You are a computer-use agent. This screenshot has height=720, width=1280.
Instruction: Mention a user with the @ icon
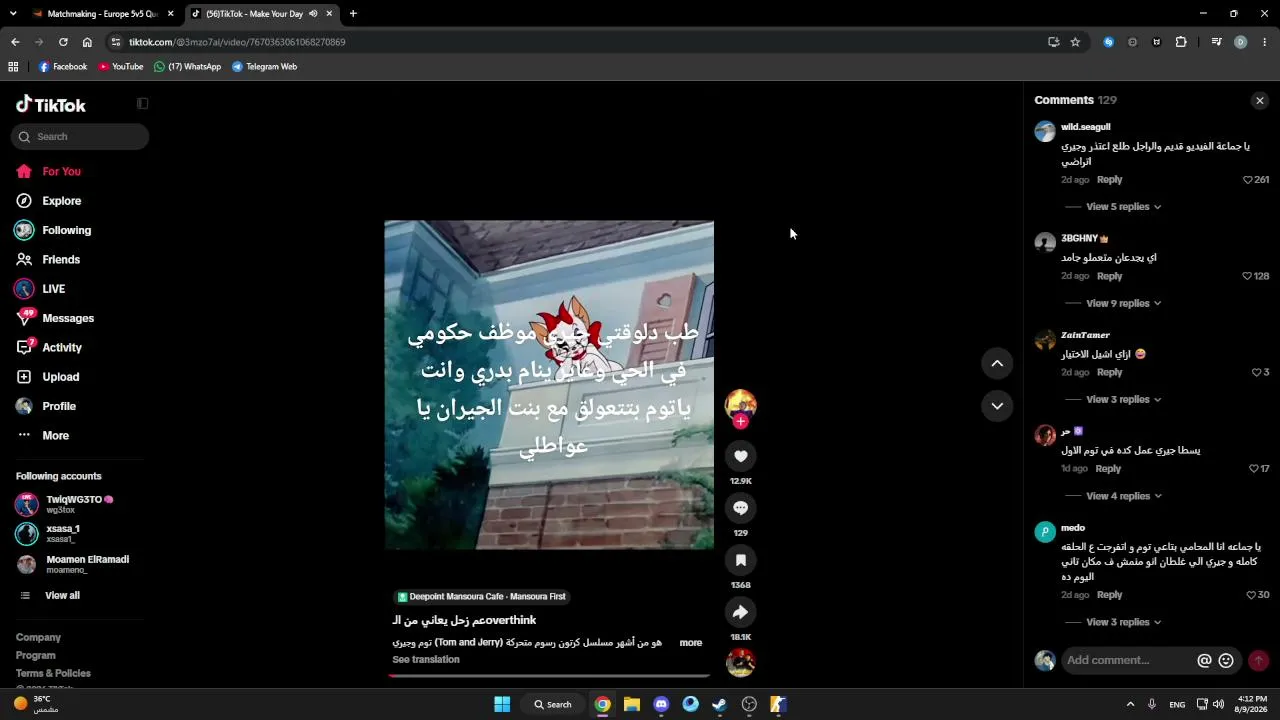(1204, 660)
